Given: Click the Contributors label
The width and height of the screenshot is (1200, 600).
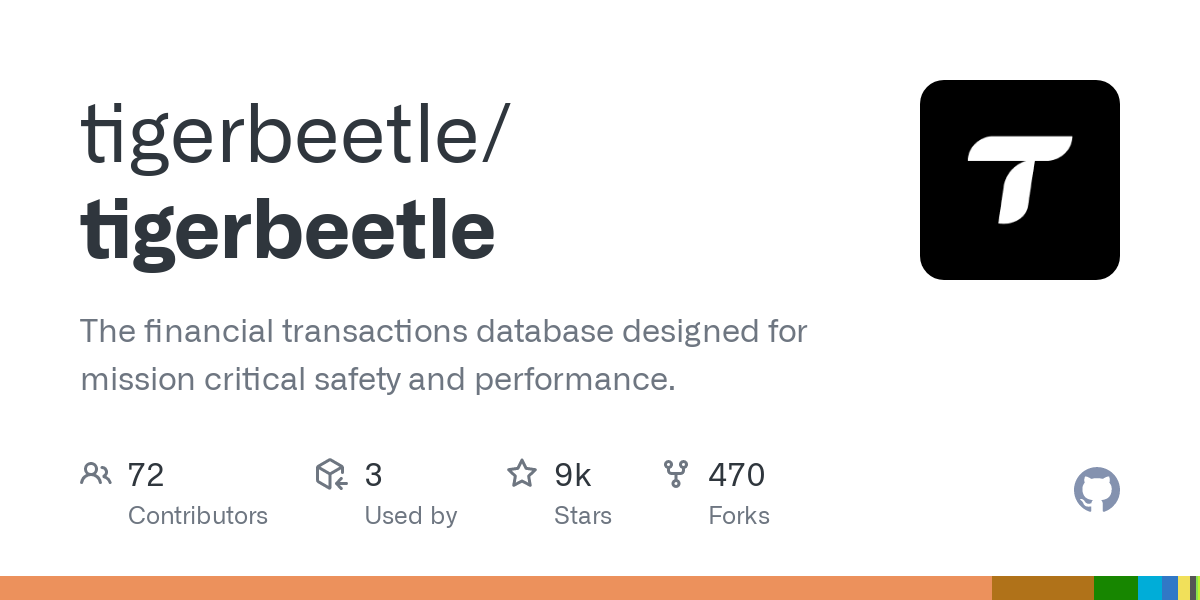Looking at the screenshot, I should click(198, 516).
